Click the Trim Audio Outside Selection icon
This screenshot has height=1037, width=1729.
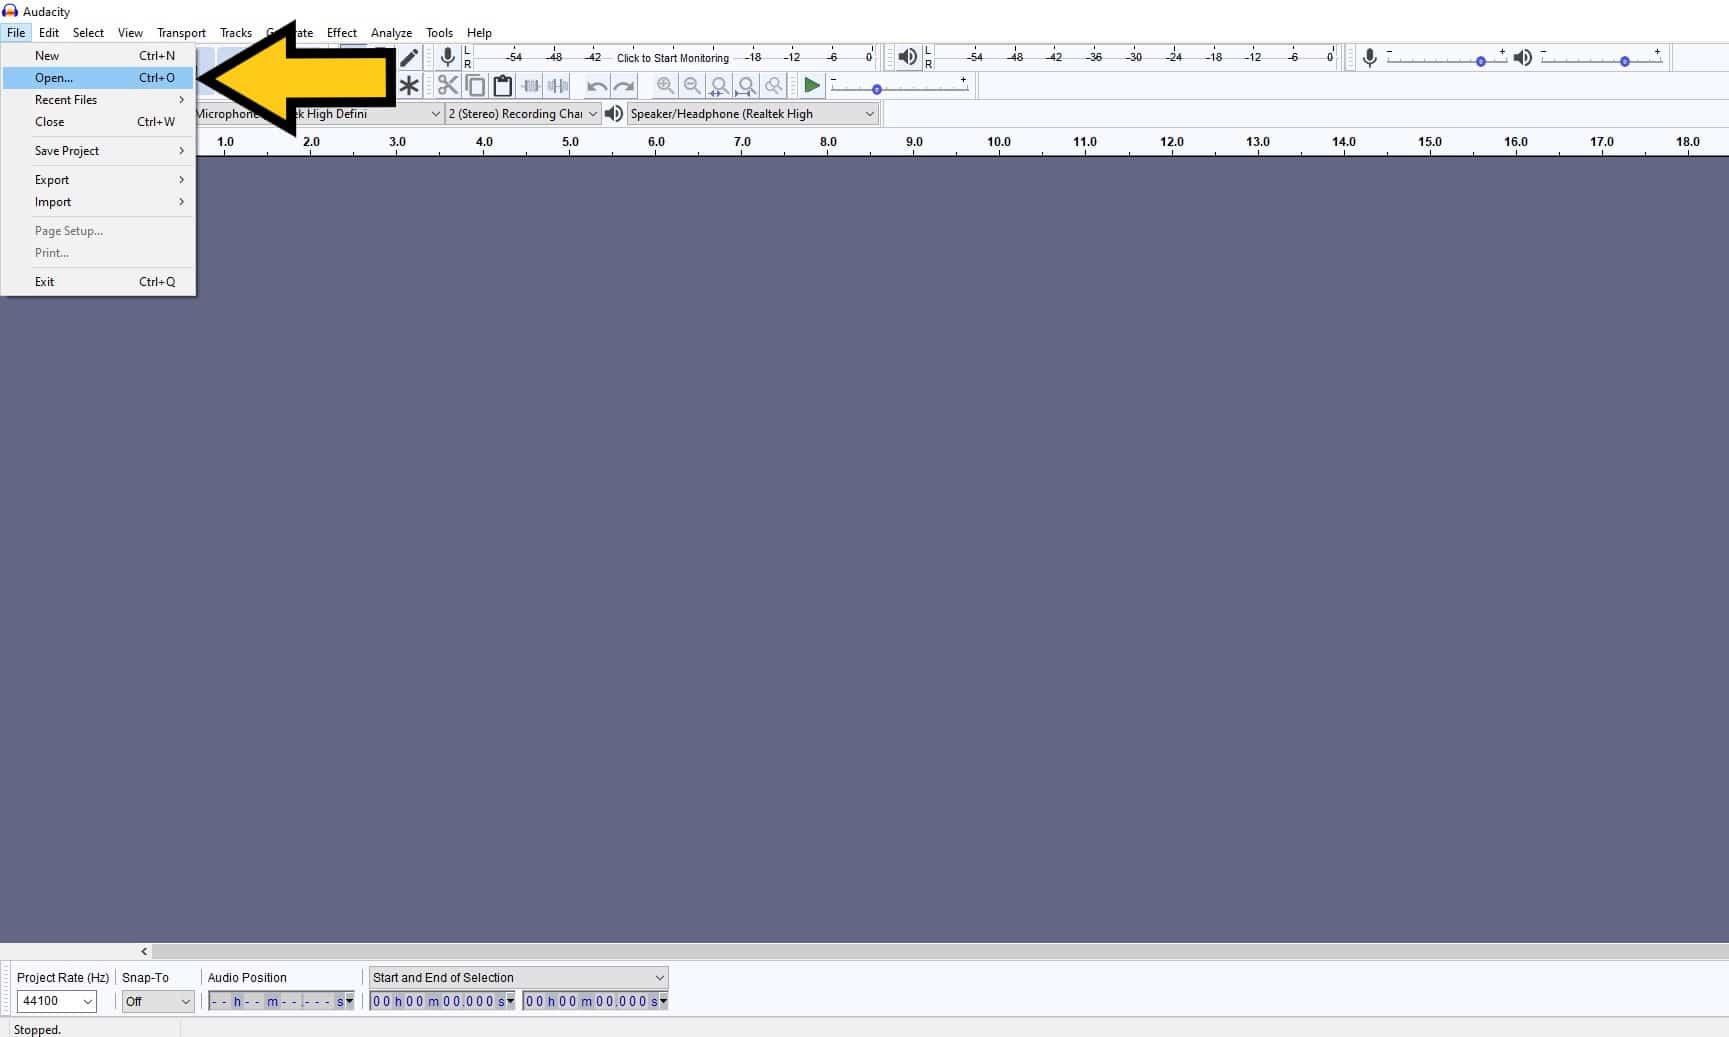(x=530, y=86)
